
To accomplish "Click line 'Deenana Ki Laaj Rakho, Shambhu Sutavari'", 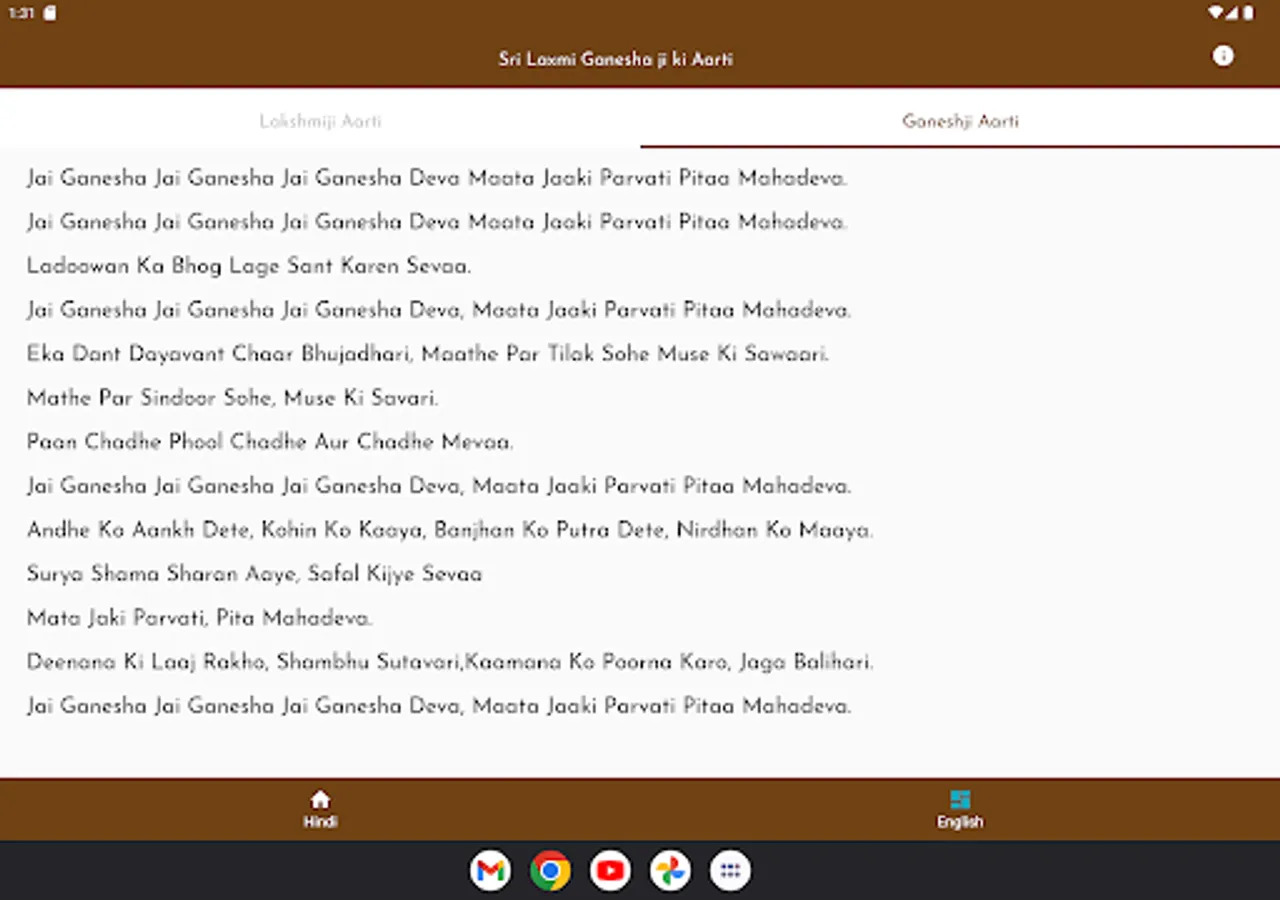I will pos(450,662).
